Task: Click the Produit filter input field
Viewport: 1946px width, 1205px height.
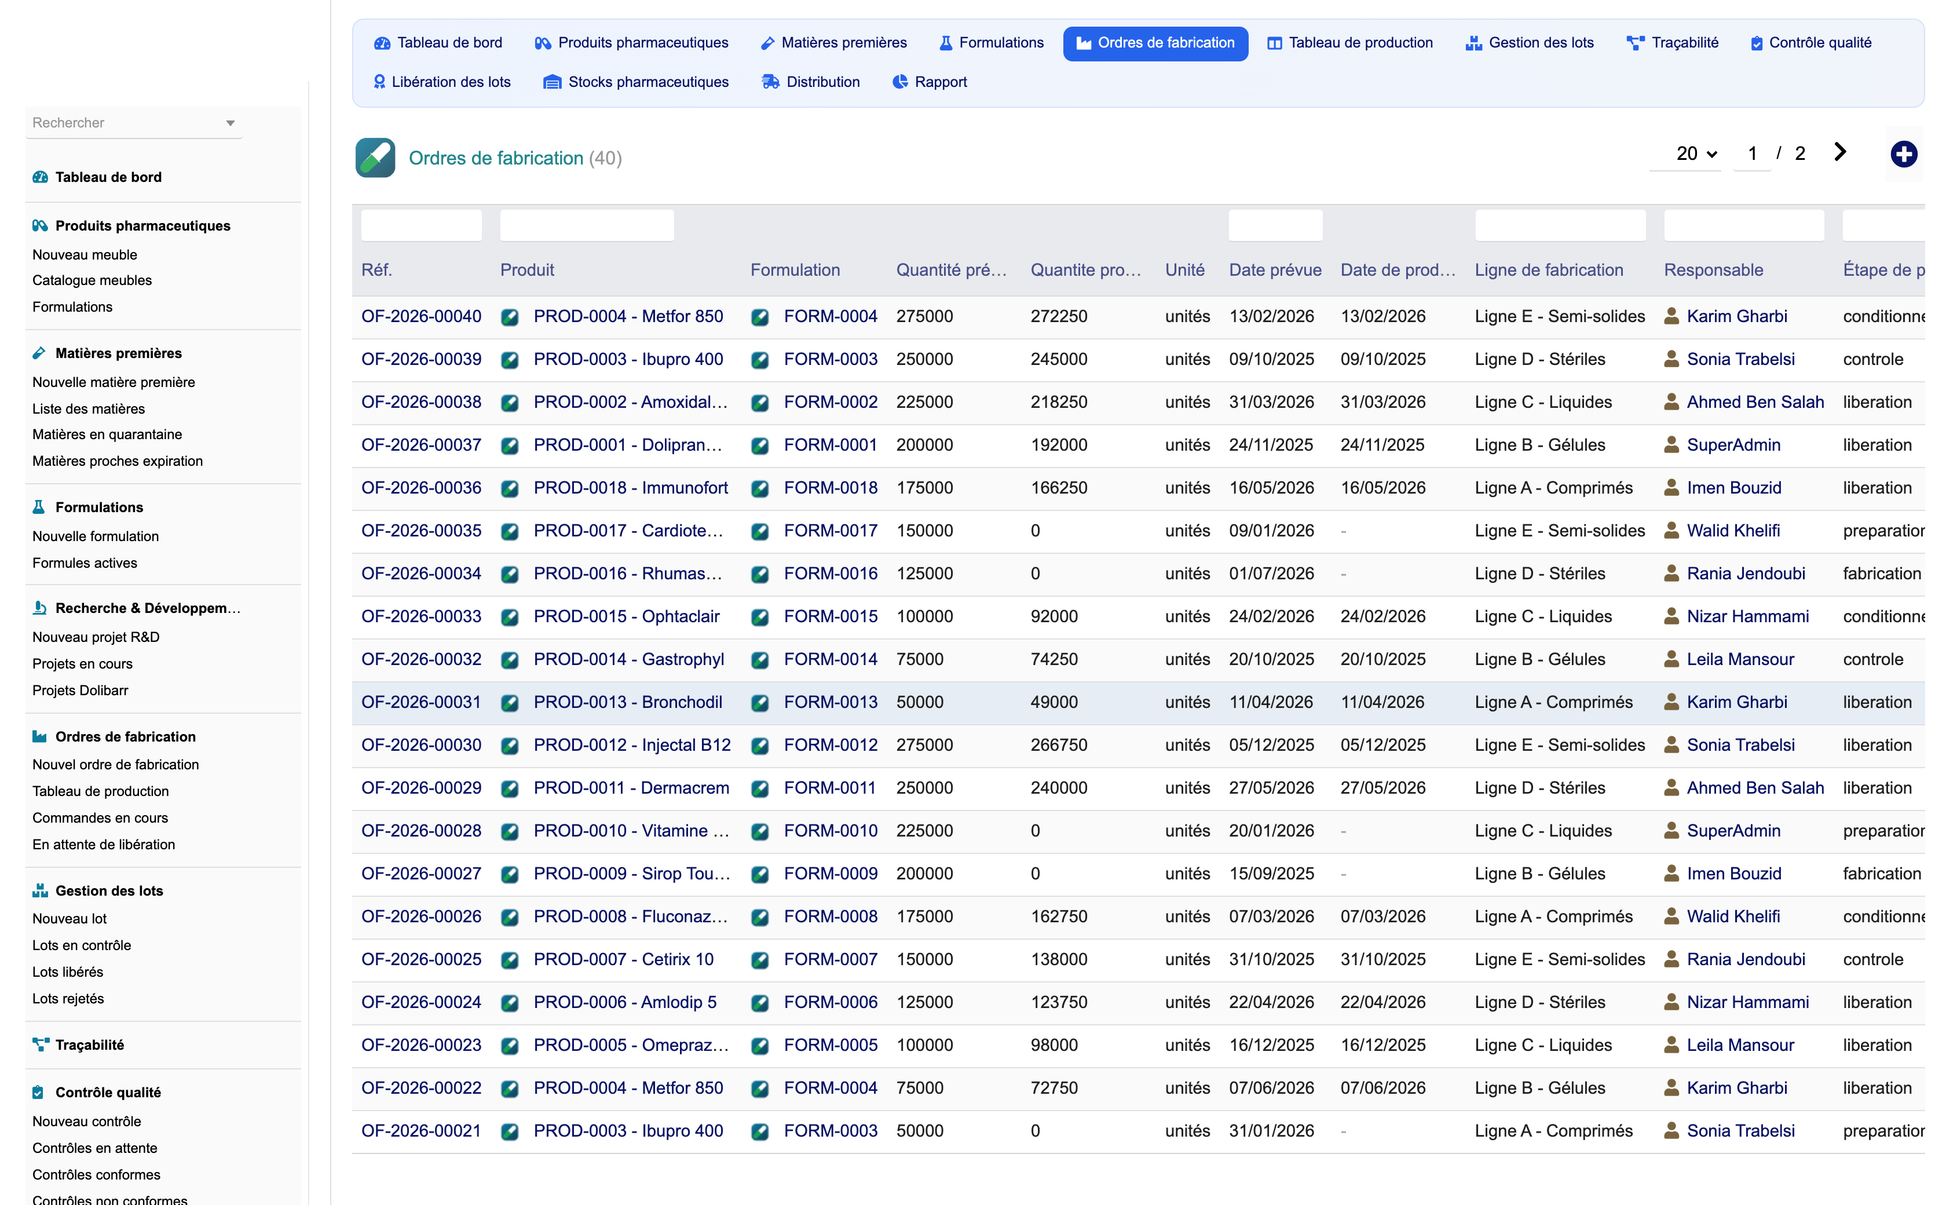Action: (587, 225)
